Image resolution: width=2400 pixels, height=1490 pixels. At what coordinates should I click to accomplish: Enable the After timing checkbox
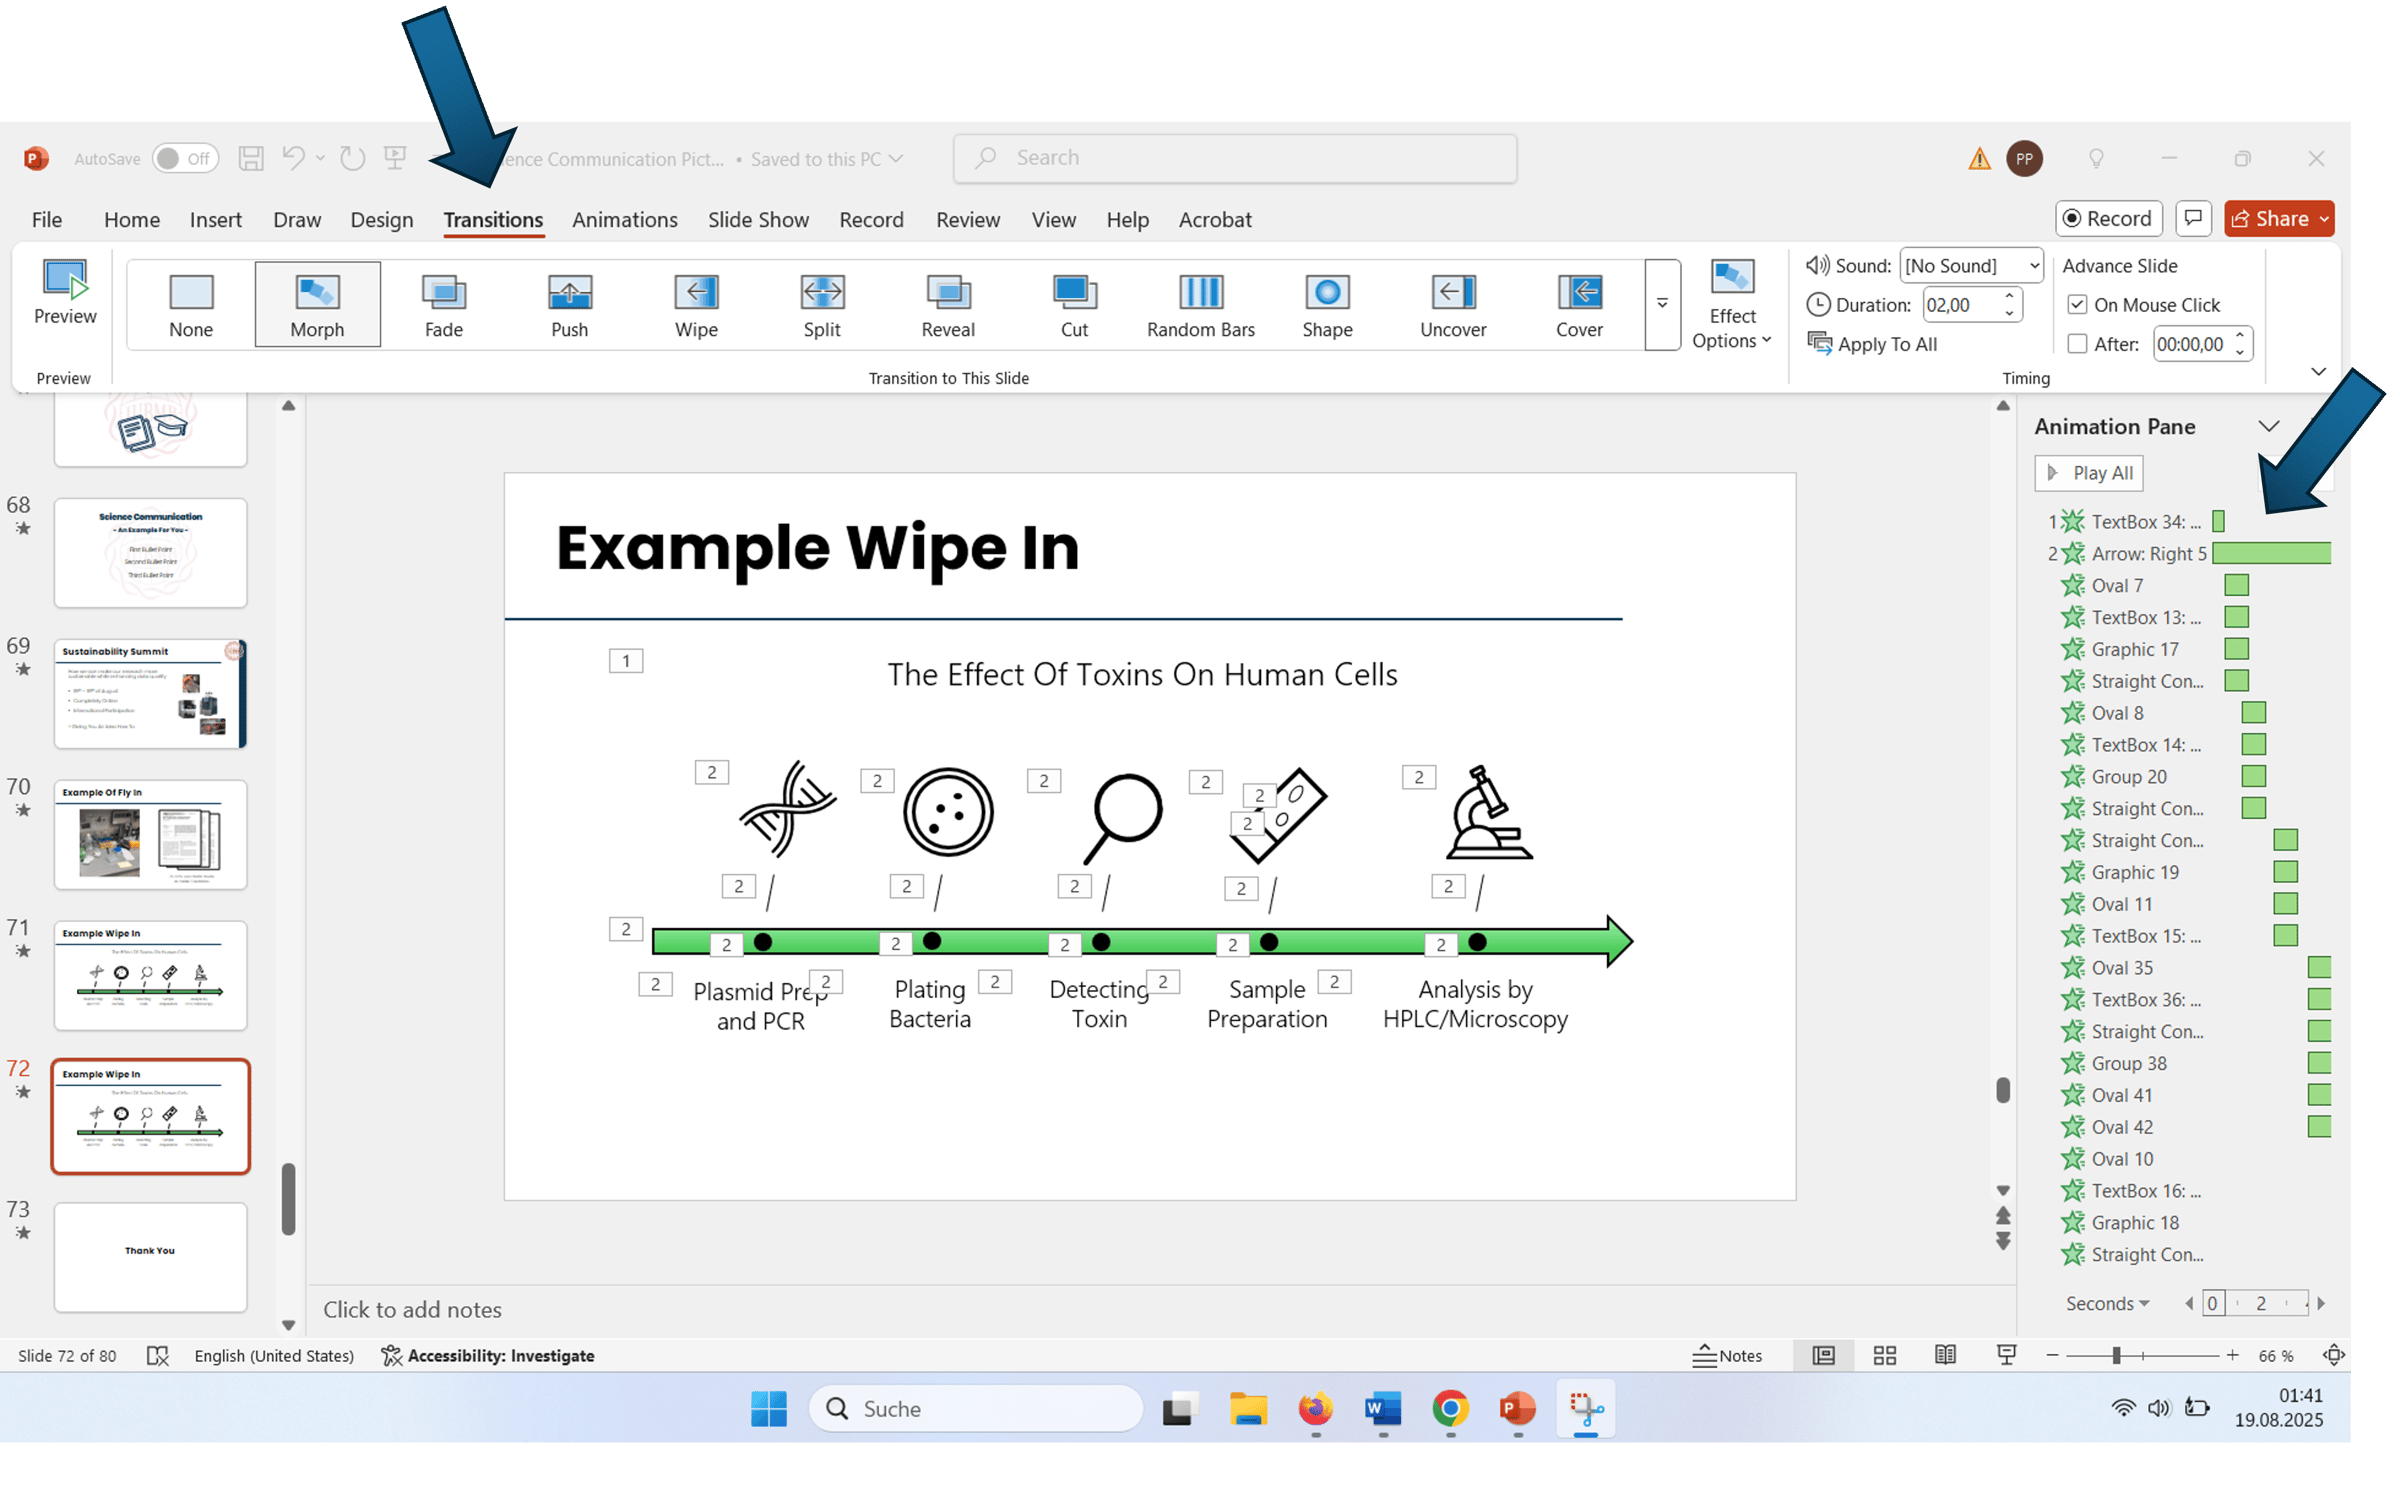click(2077, 344)
